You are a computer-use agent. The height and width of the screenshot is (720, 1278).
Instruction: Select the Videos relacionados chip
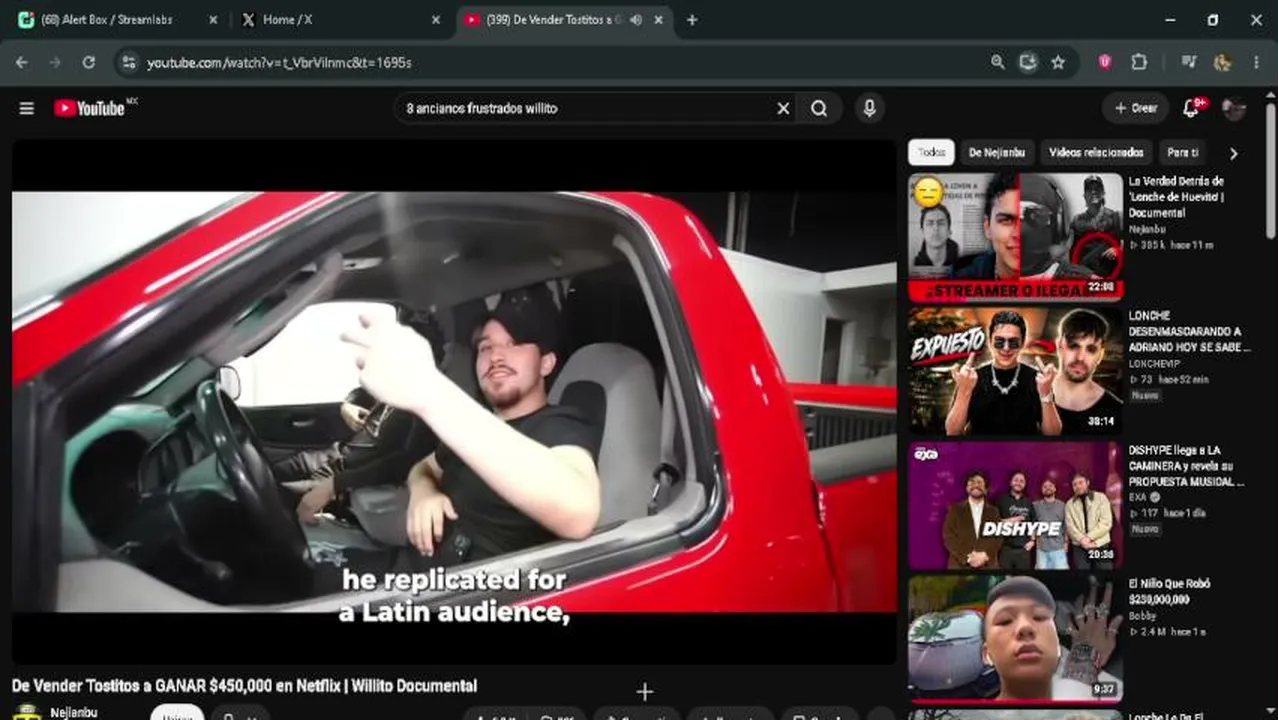point(1096,152)
